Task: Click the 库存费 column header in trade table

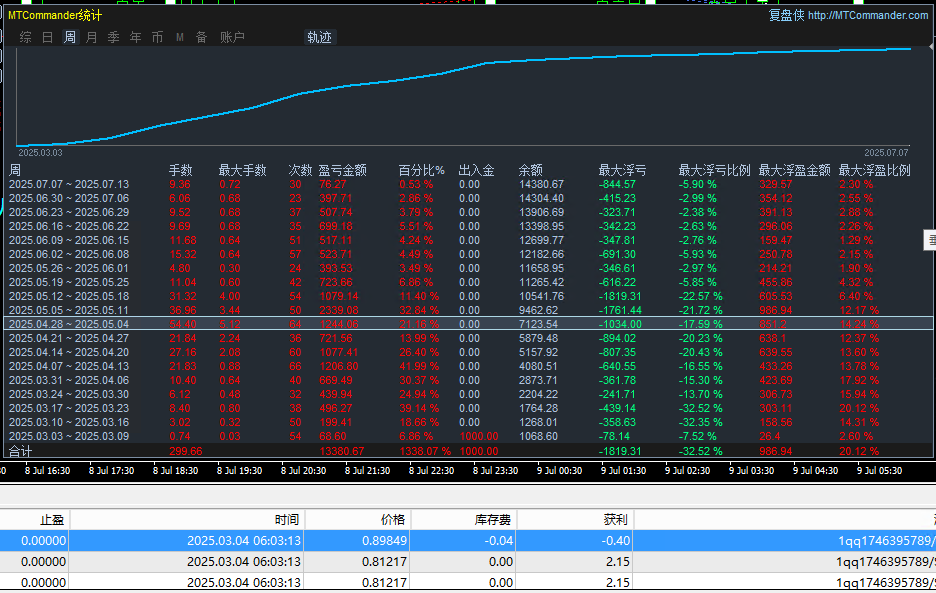Action: pos(492,520)
